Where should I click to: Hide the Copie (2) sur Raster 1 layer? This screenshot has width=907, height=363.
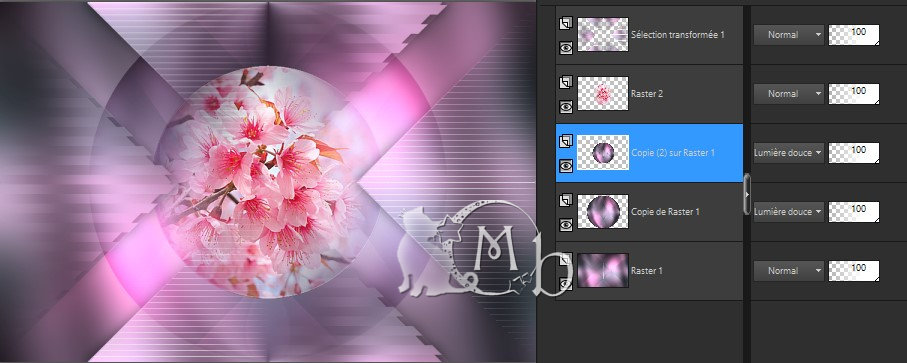pyautogui.click(x=566, y=166)
